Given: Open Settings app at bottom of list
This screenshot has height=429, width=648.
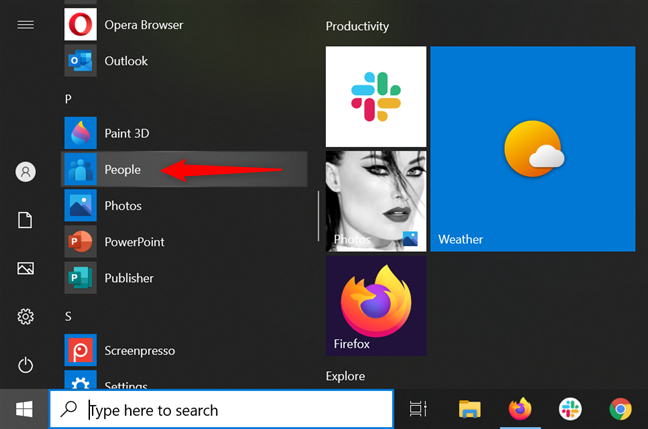Looking at the screenshot, I should pos(184,379).
